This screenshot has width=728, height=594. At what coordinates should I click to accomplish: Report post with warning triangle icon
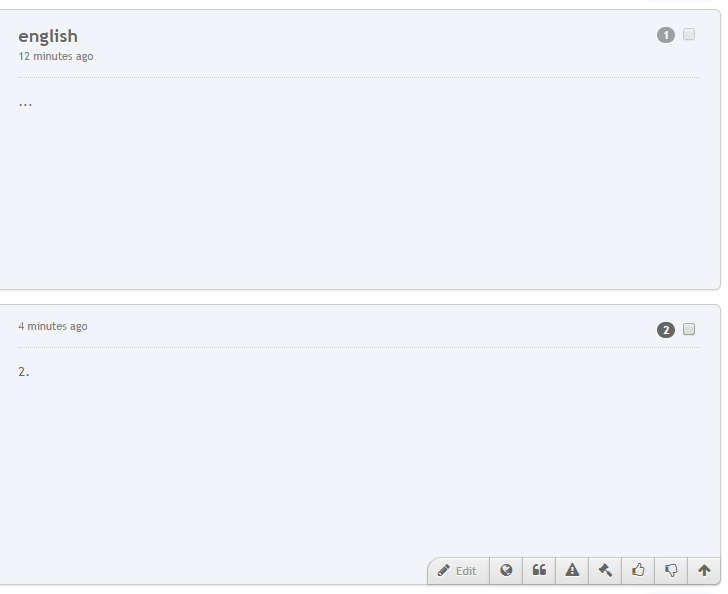click(572, 570)
